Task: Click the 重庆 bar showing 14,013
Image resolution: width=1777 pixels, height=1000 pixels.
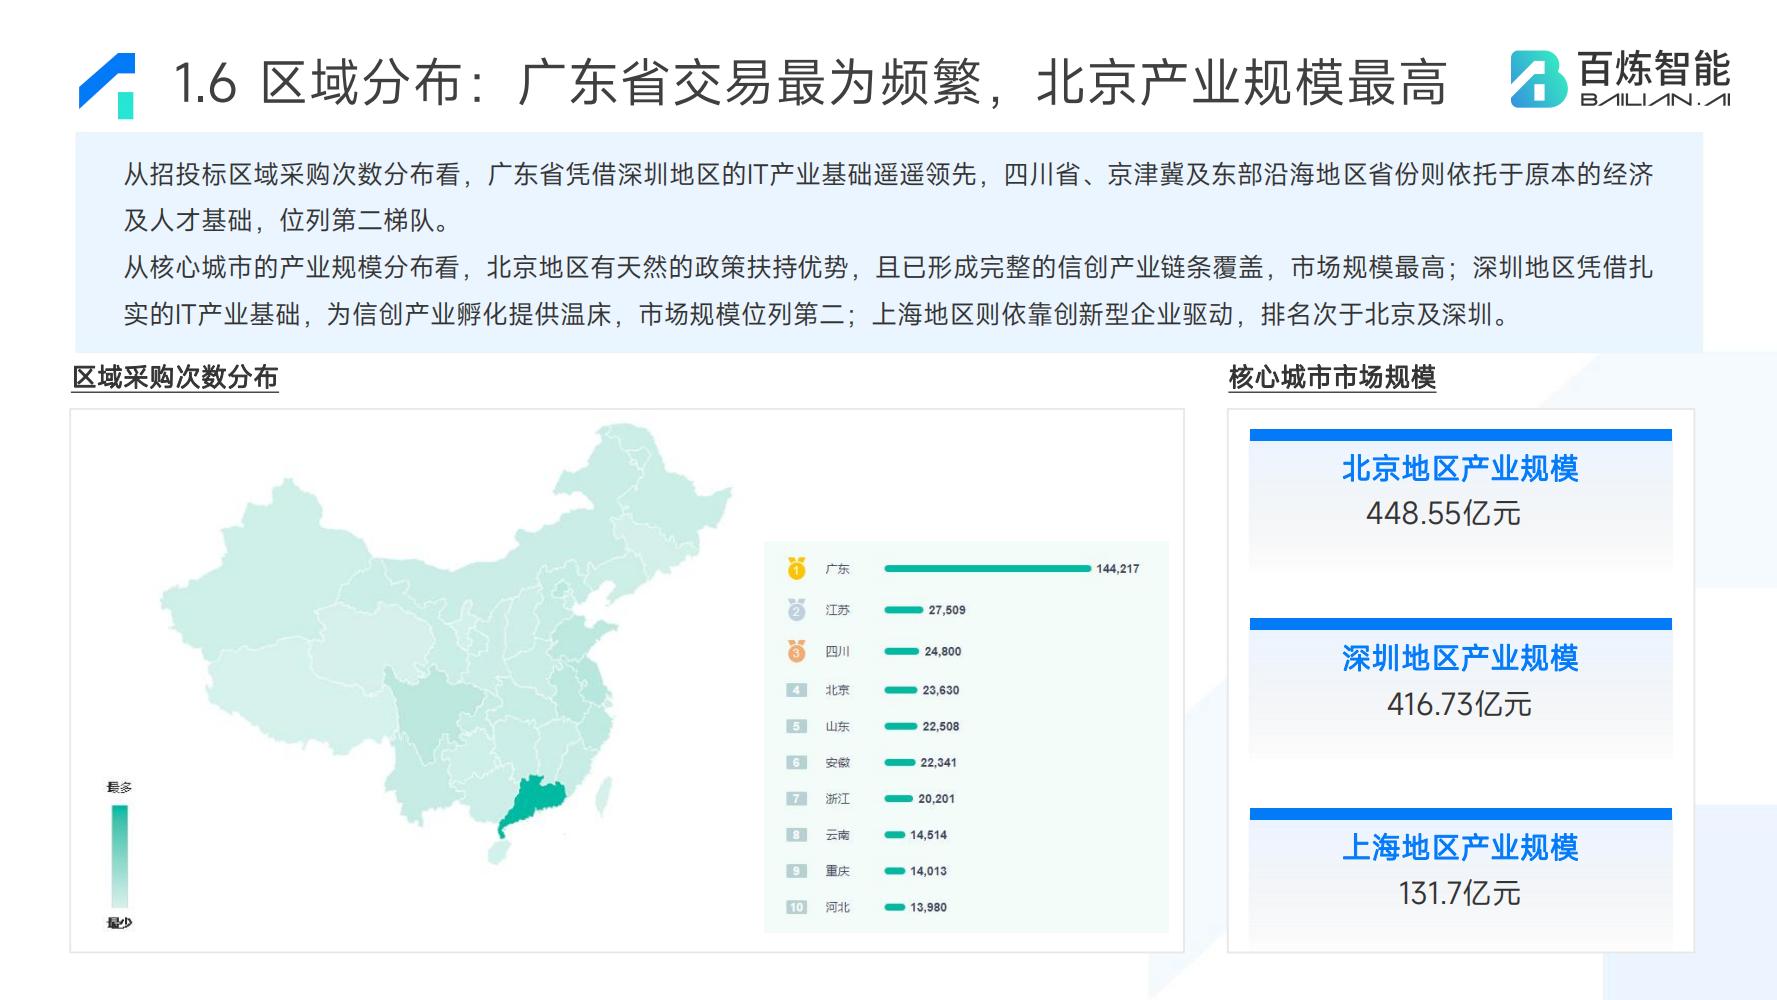Action: tap(895, 871)
